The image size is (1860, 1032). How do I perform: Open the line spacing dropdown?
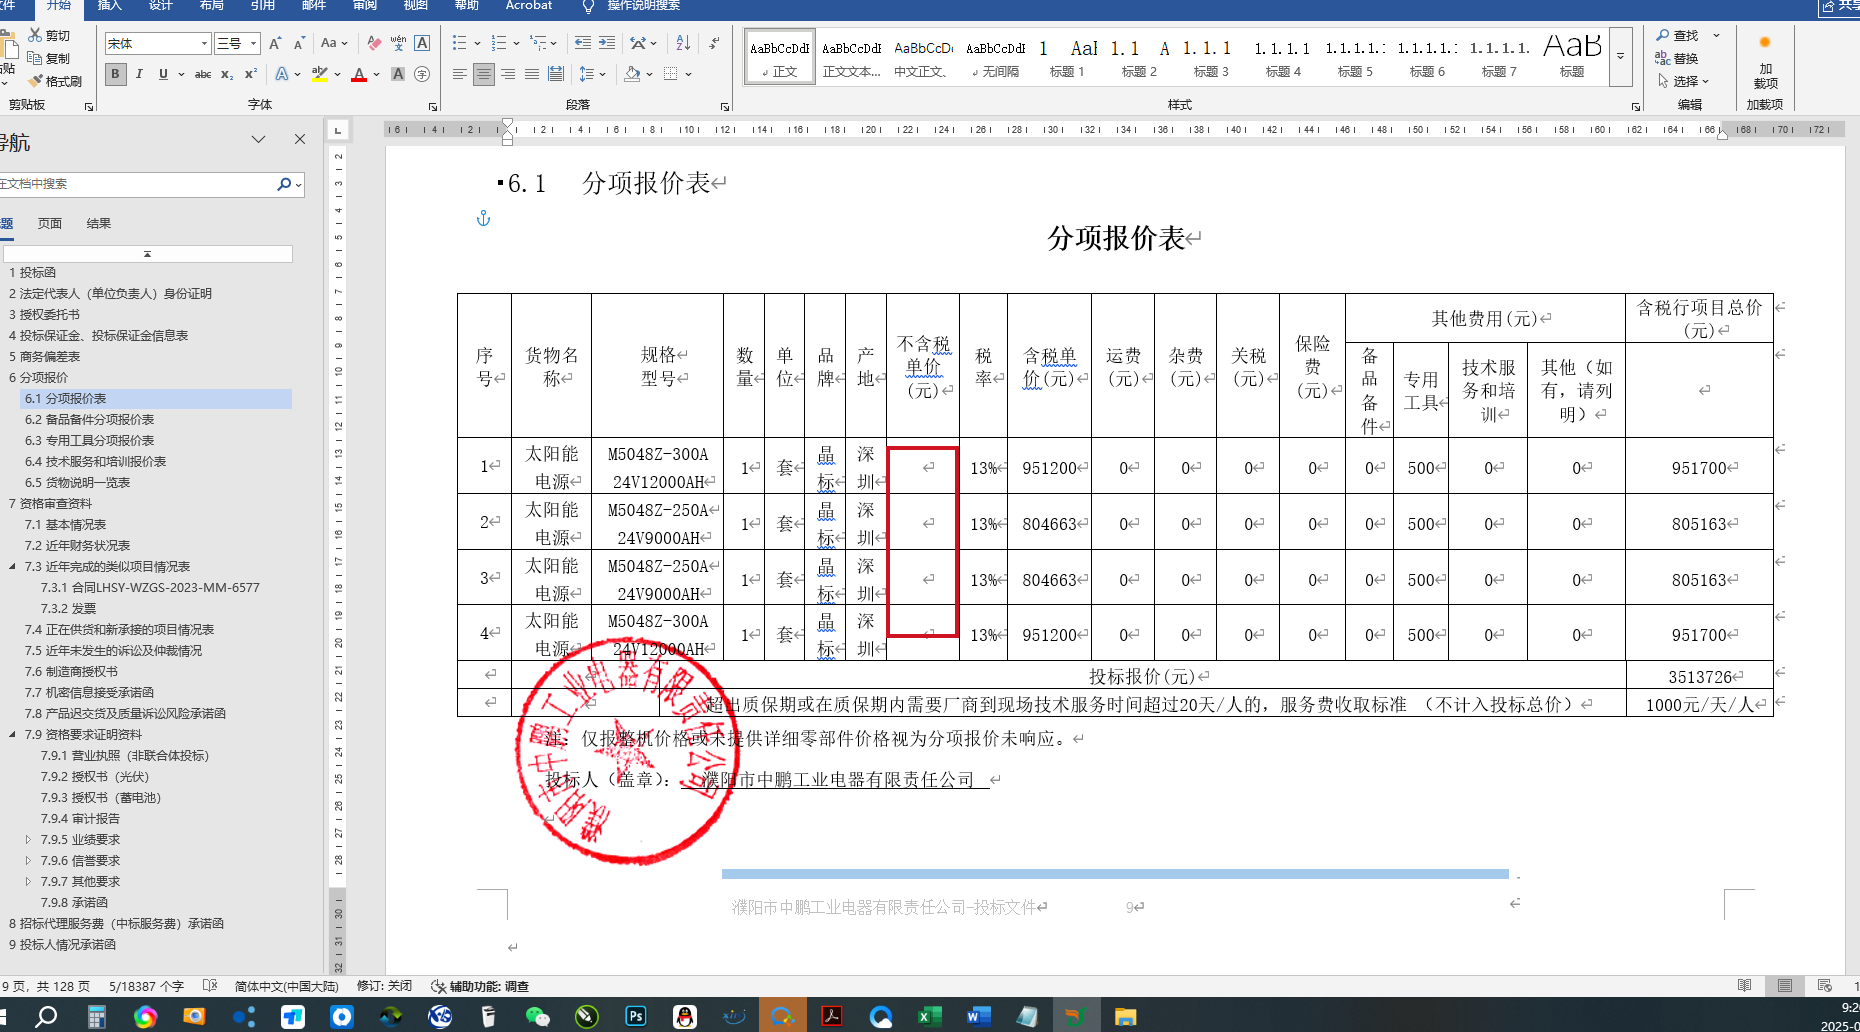[x=592, y=74]
